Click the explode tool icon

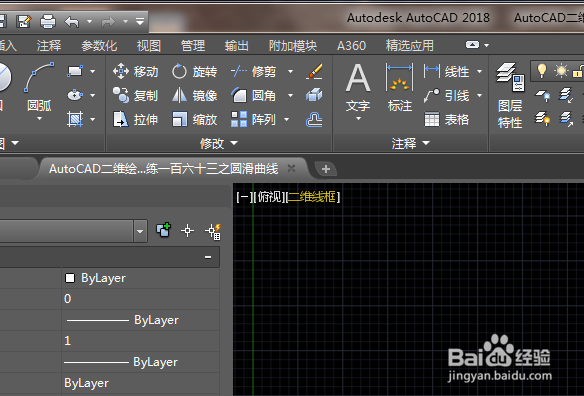coord(314,95)
